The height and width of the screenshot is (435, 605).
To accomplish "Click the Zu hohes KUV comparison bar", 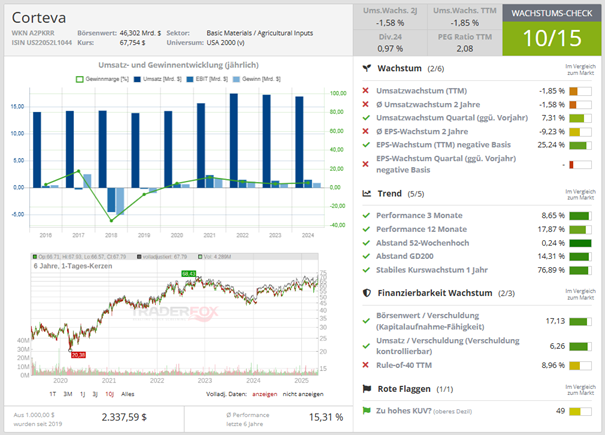I will click(580, 411).
